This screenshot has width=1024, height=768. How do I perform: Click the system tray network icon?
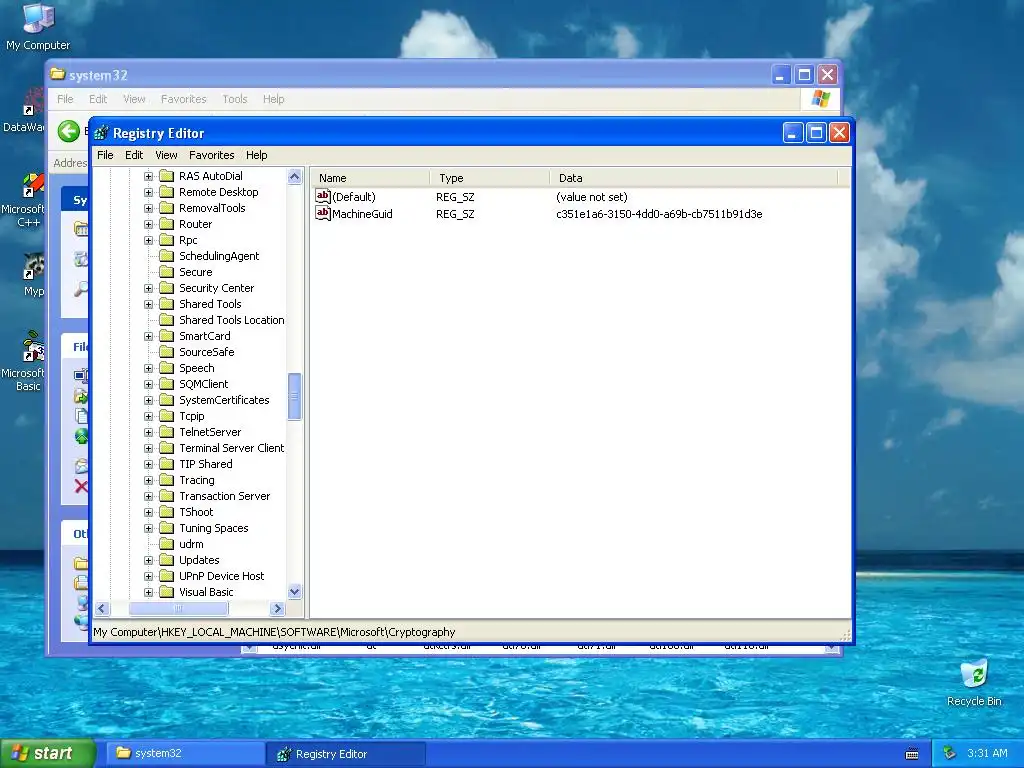[x=950, y=753]
